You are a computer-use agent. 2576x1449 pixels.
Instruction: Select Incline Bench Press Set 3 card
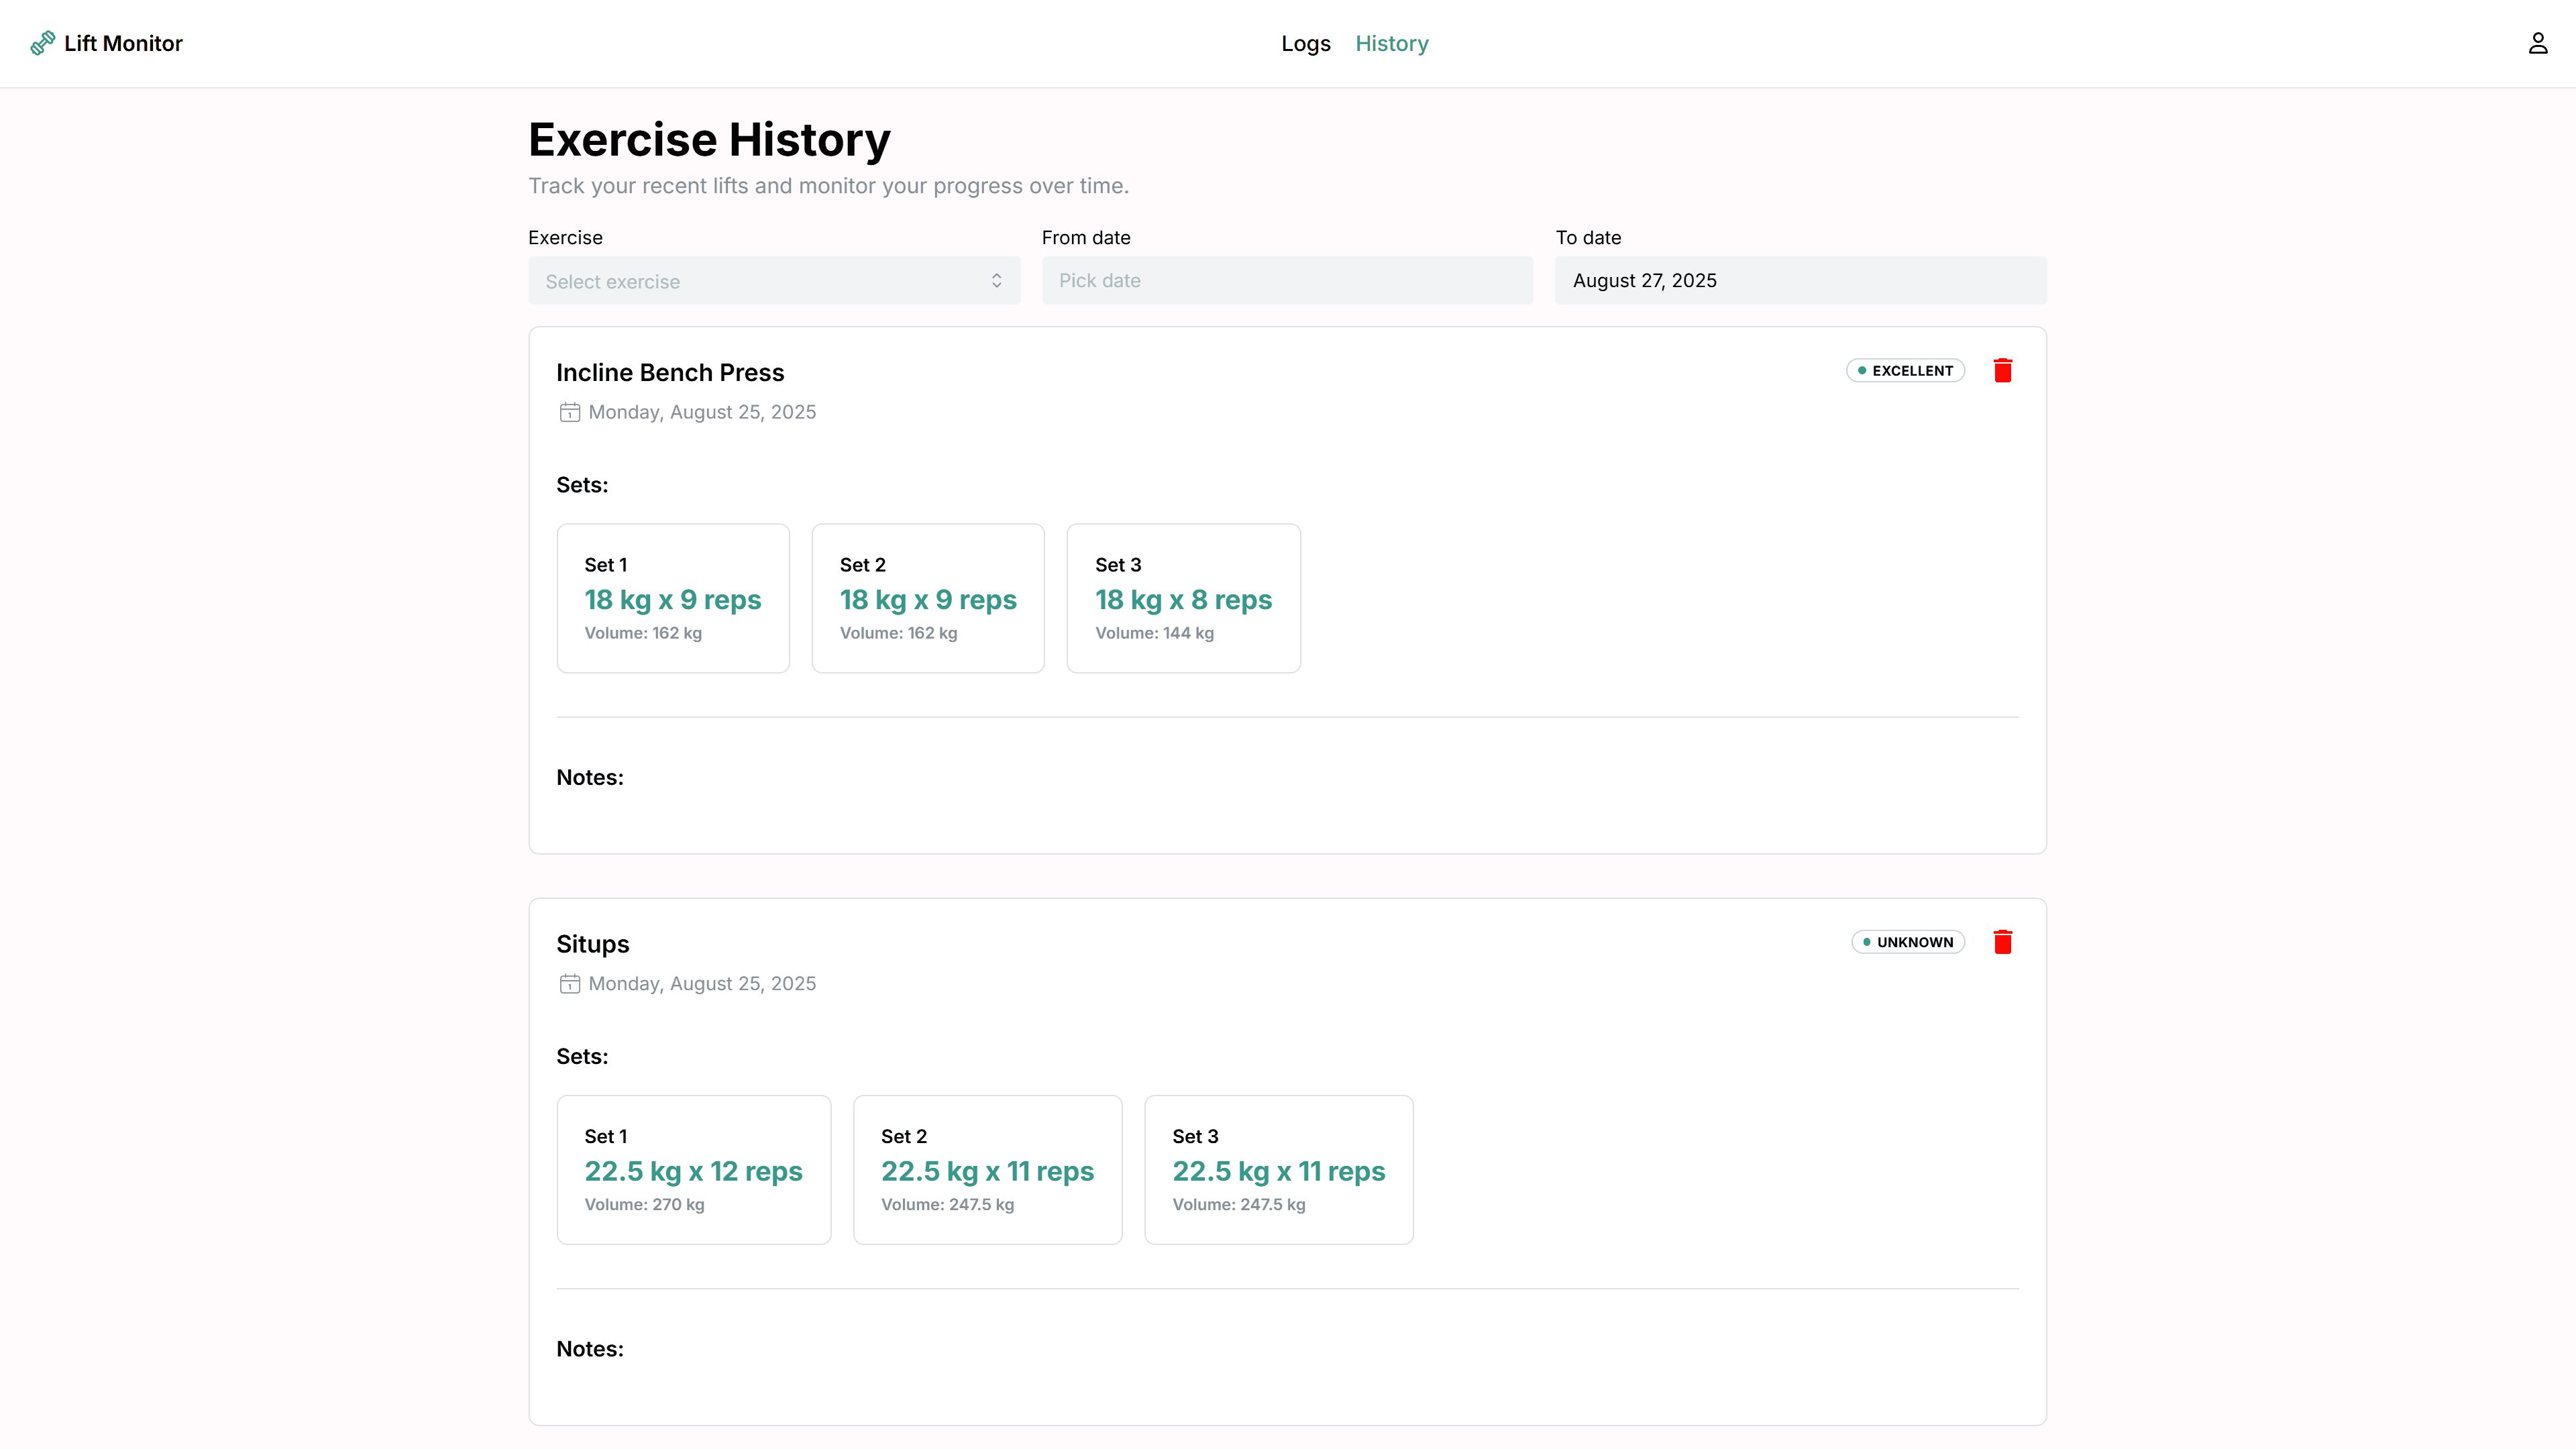point(1182,598)
